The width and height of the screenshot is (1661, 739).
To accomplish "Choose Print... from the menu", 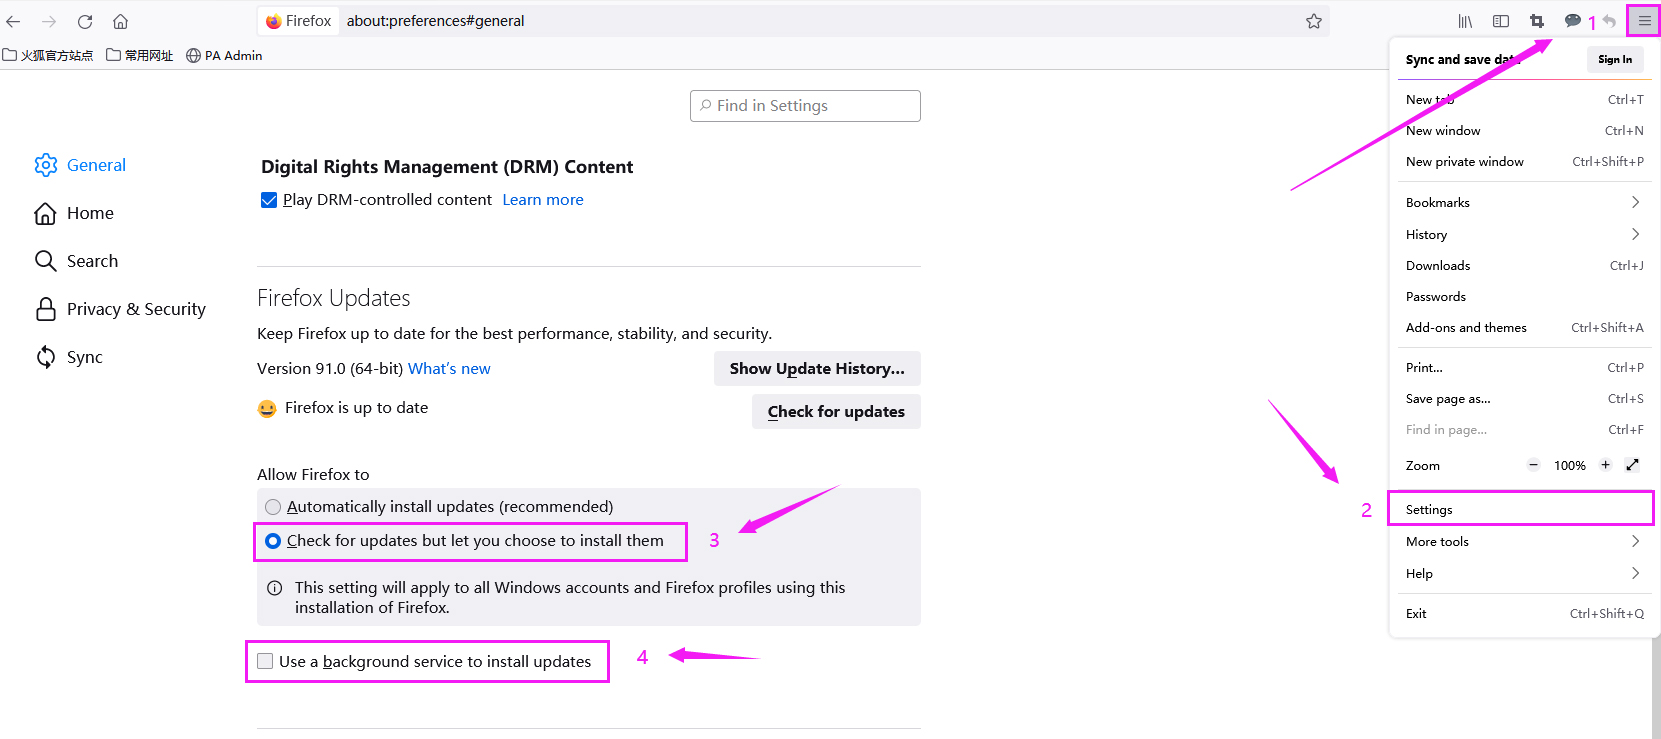I will 1524,367.
